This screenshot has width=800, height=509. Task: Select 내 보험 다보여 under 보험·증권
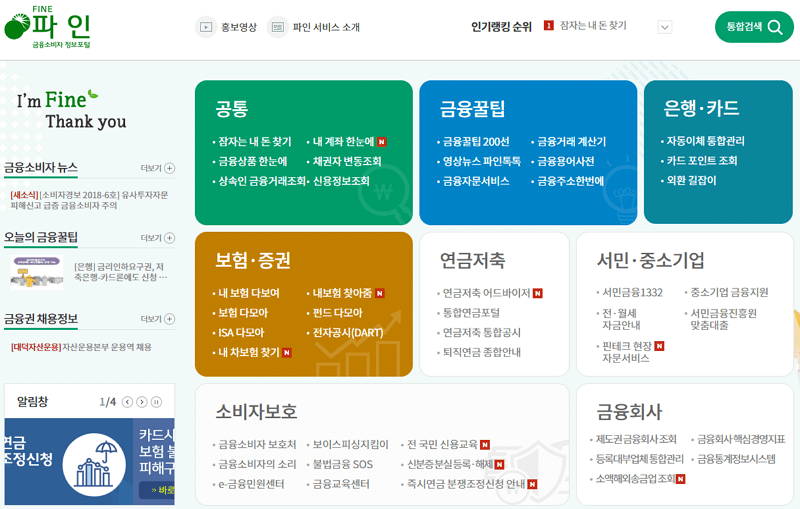[x=248, y=293]
